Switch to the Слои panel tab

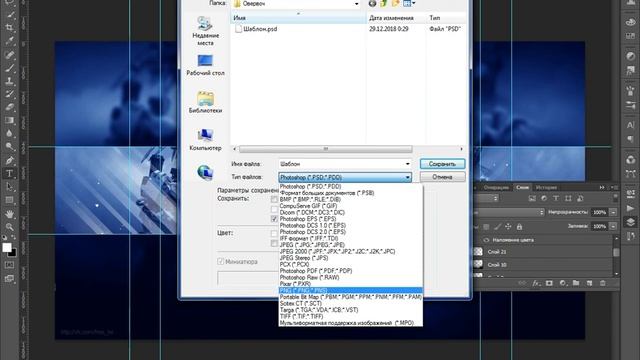[522, 188]
